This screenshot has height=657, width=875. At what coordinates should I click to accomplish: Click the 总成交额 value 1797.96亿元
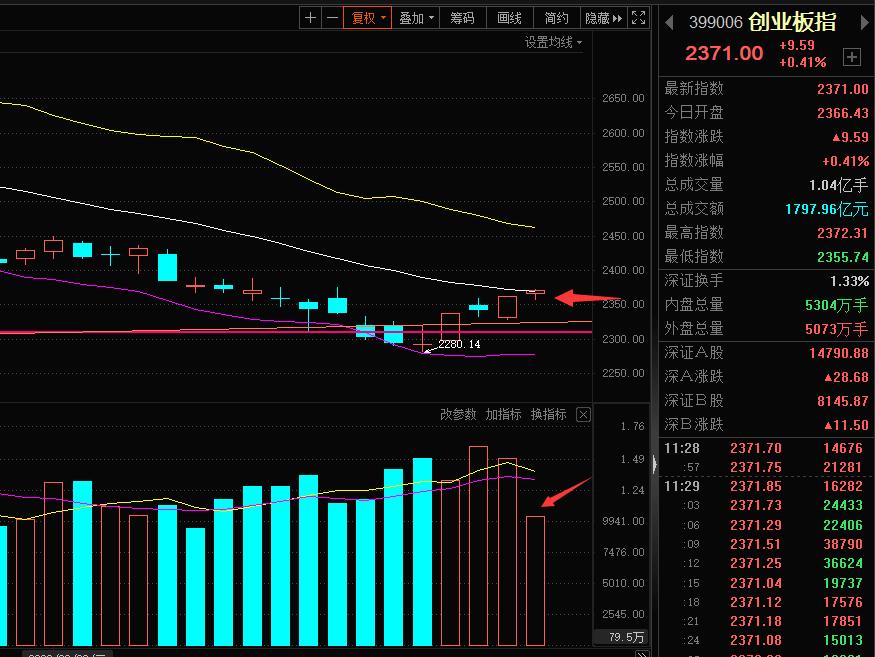(x=826, y=209)
